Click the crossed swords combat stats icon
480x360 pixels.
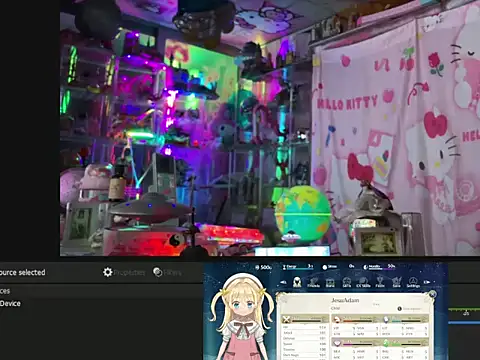point(286,320)
